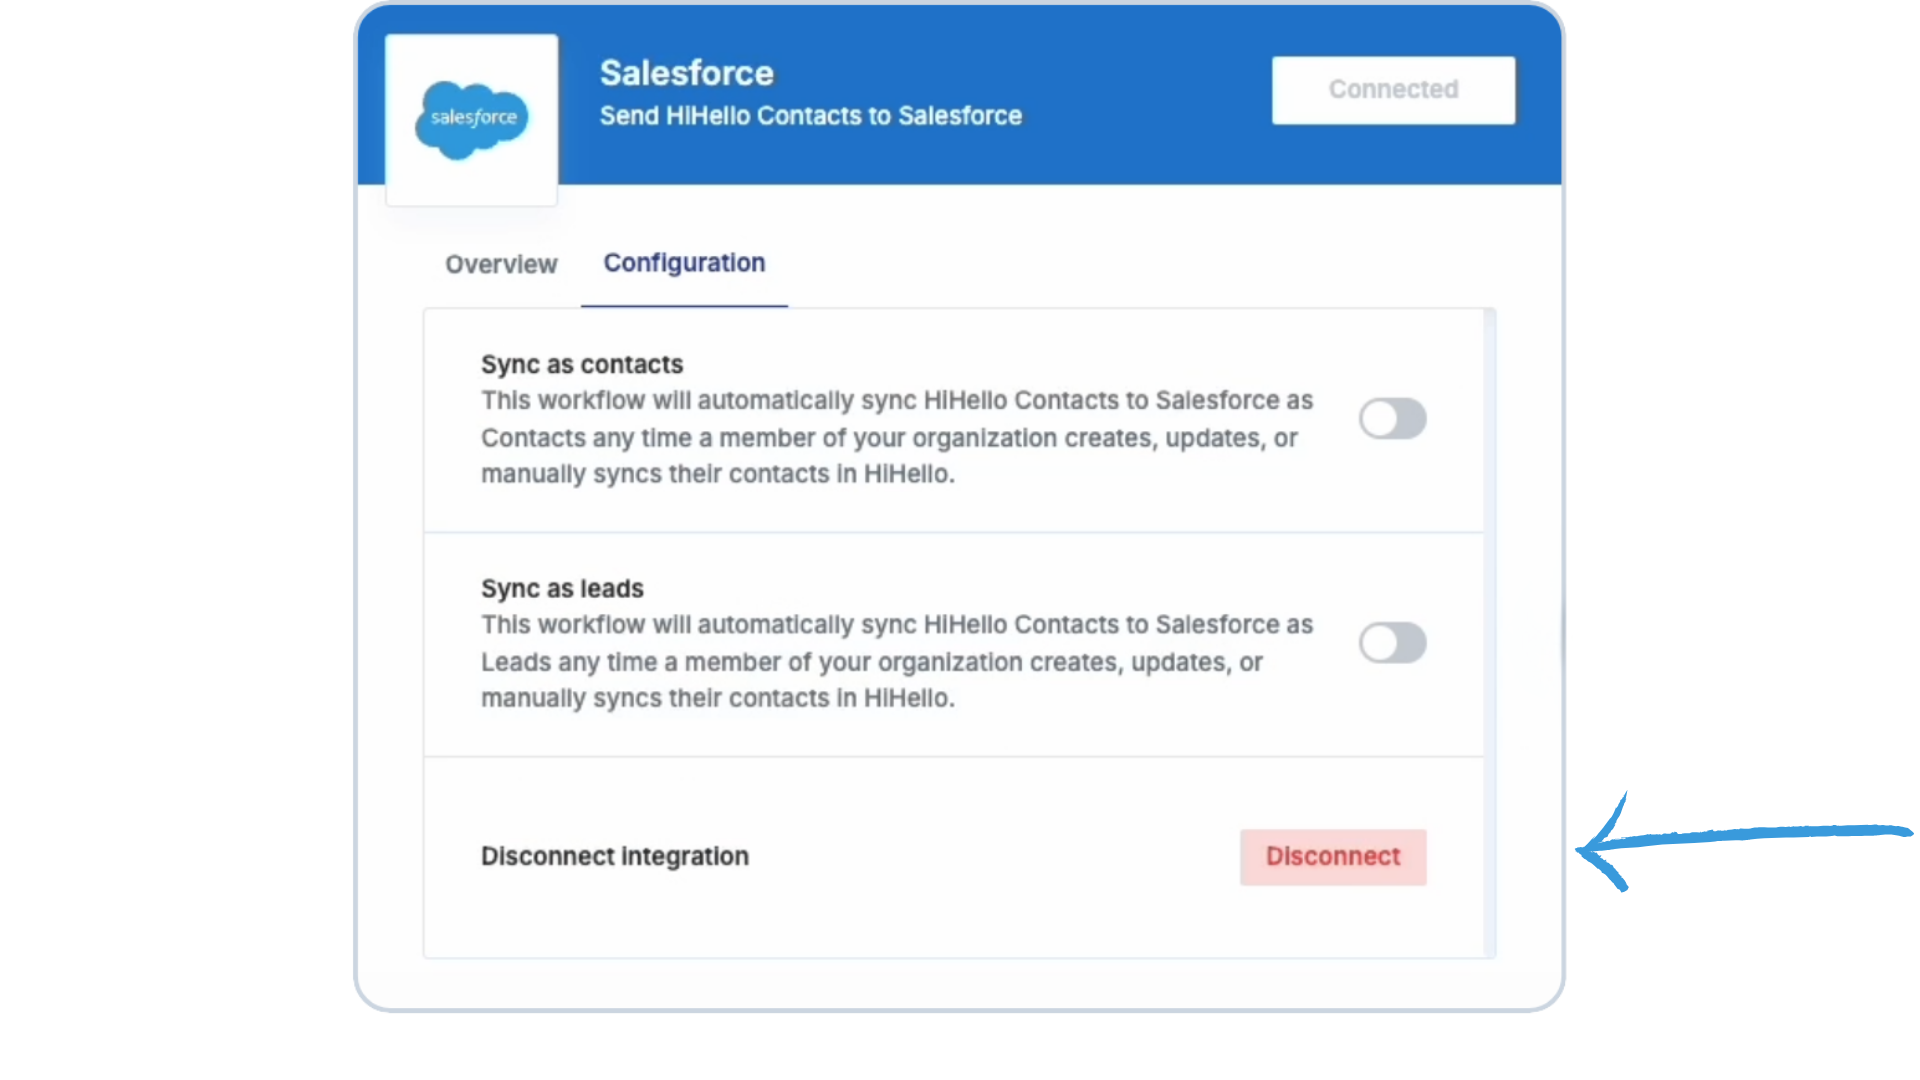Click the Salesforce title heading
Image resolution: width=1920 pixels, height=1080 pixels.
[686, 73]
